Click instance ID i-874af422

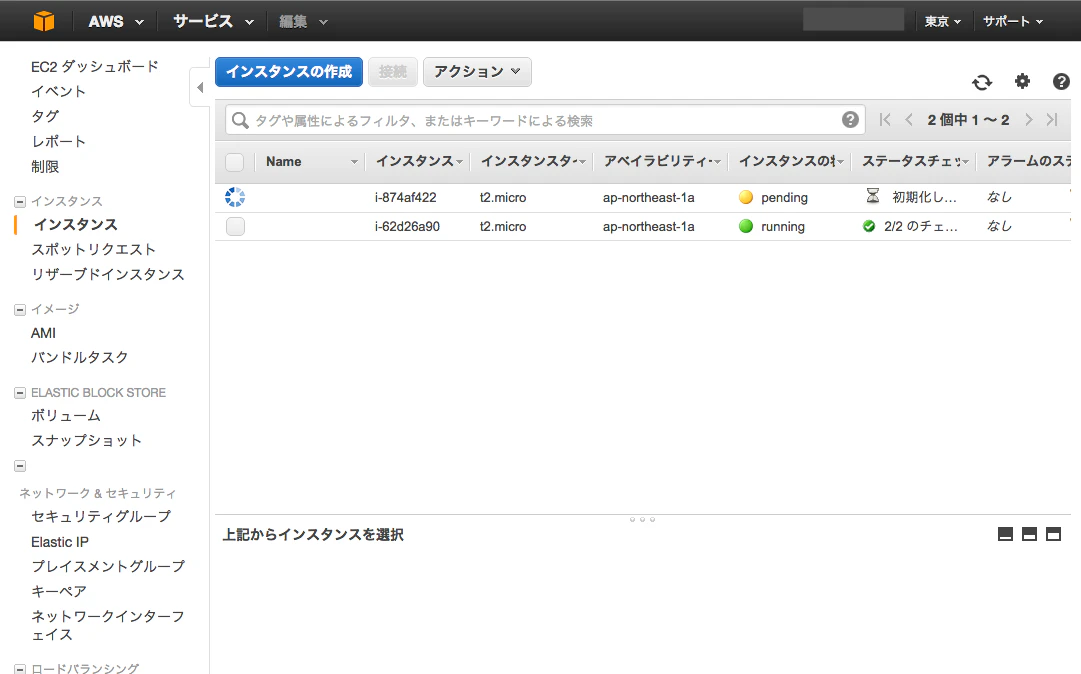click(x=405, y=197)
